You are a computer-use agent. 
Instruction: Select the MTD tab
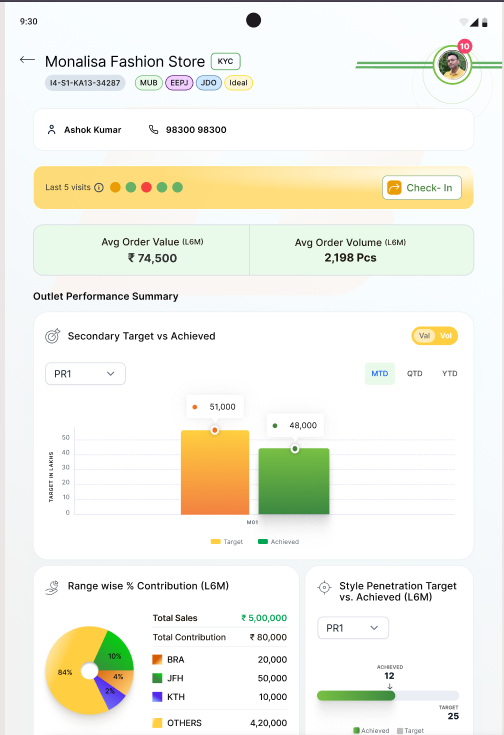[380, 374]
